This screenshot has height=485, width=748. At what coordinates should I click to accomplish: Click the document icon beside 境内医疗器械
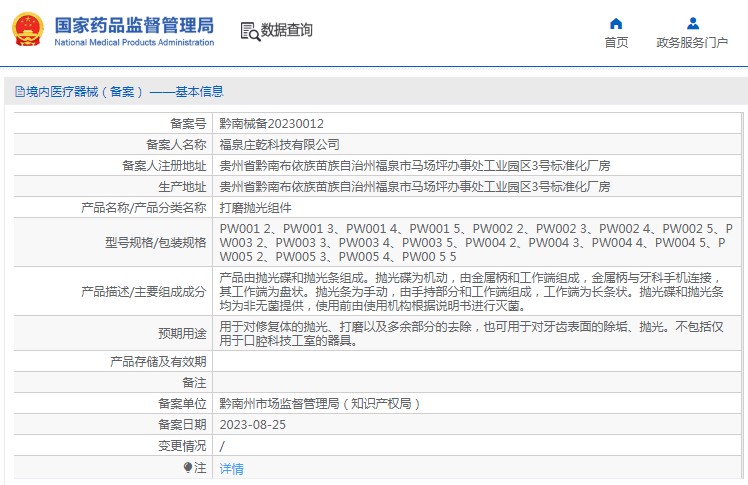[20, 92]
